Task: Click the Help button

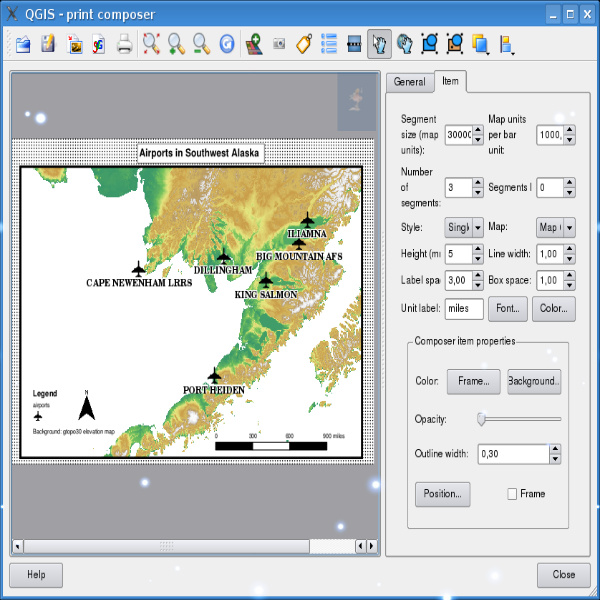Action: coord(36,575)
